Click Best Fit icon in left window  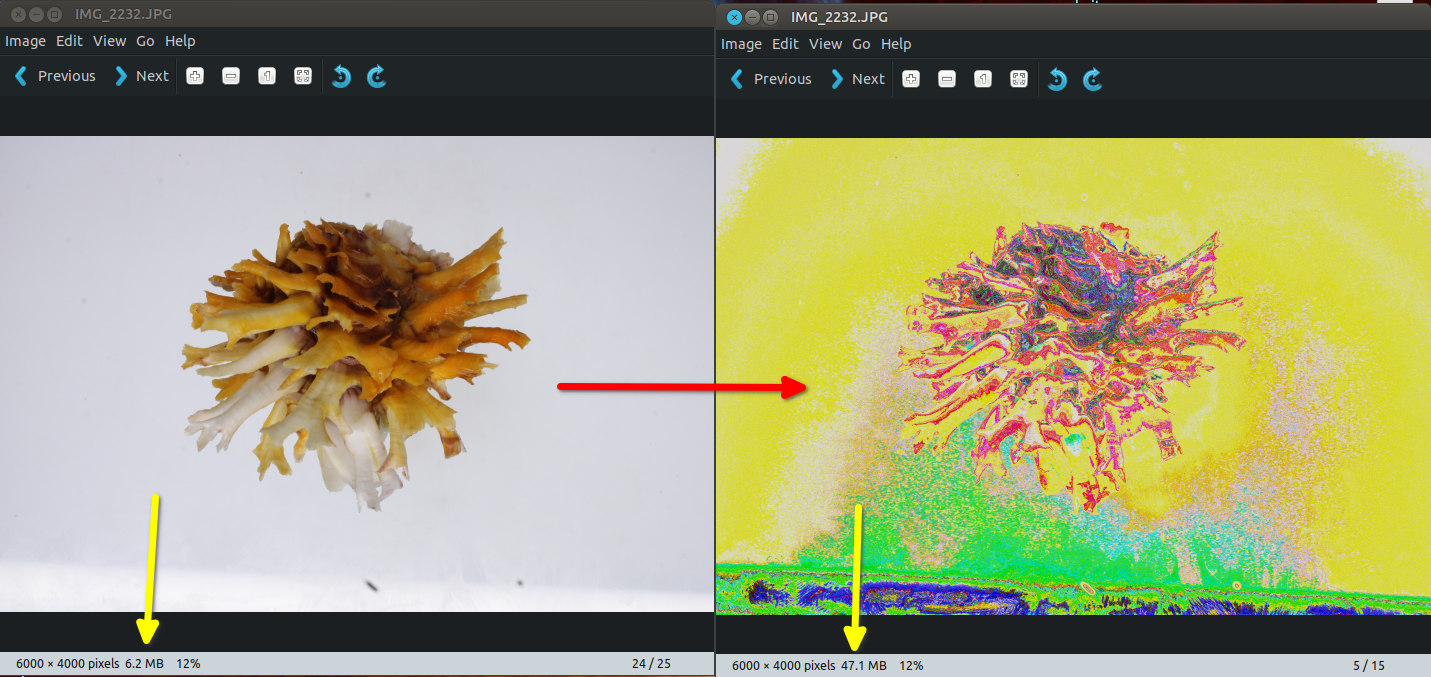pos(303,76)
